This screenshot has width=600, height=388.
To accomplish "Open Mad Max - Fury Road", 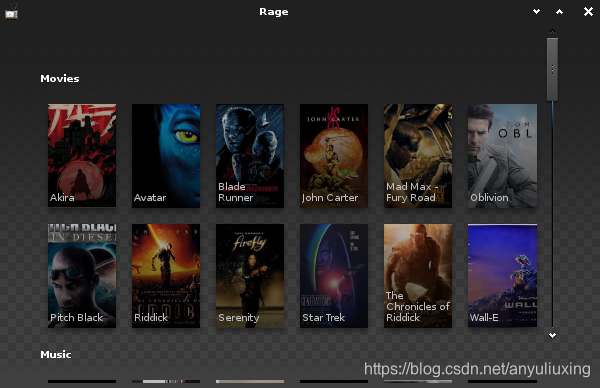I will tap(418, 155).
